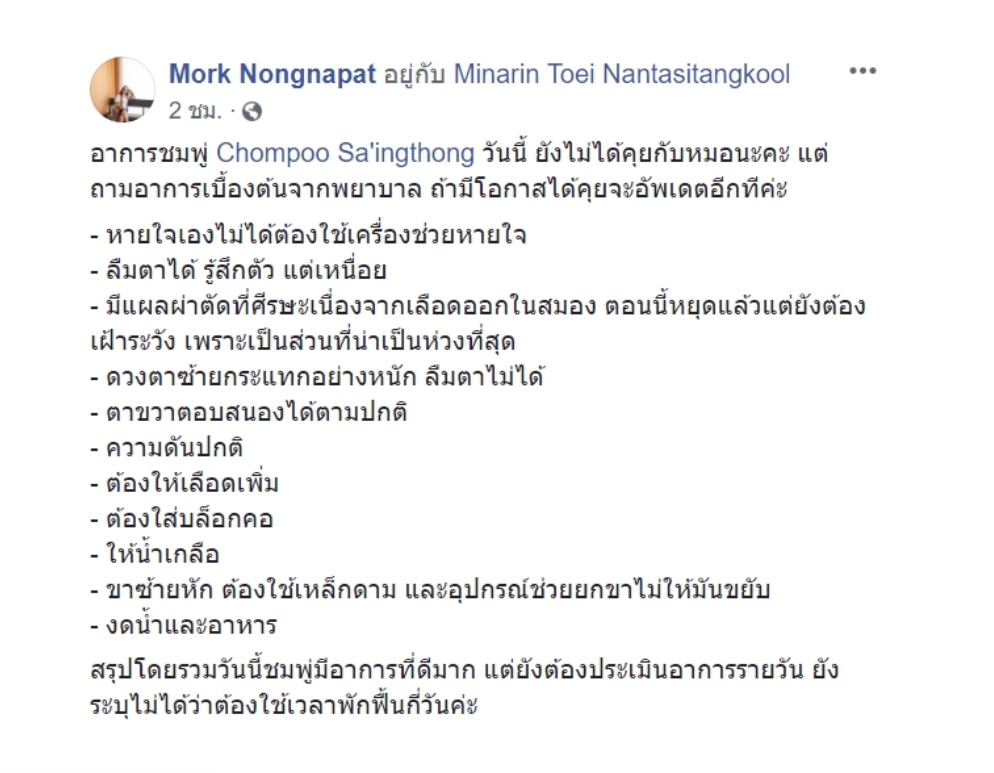Open the Mork Nongnapat profile link
This screenshot has height=773, width=994.
[x=273, y=74]
